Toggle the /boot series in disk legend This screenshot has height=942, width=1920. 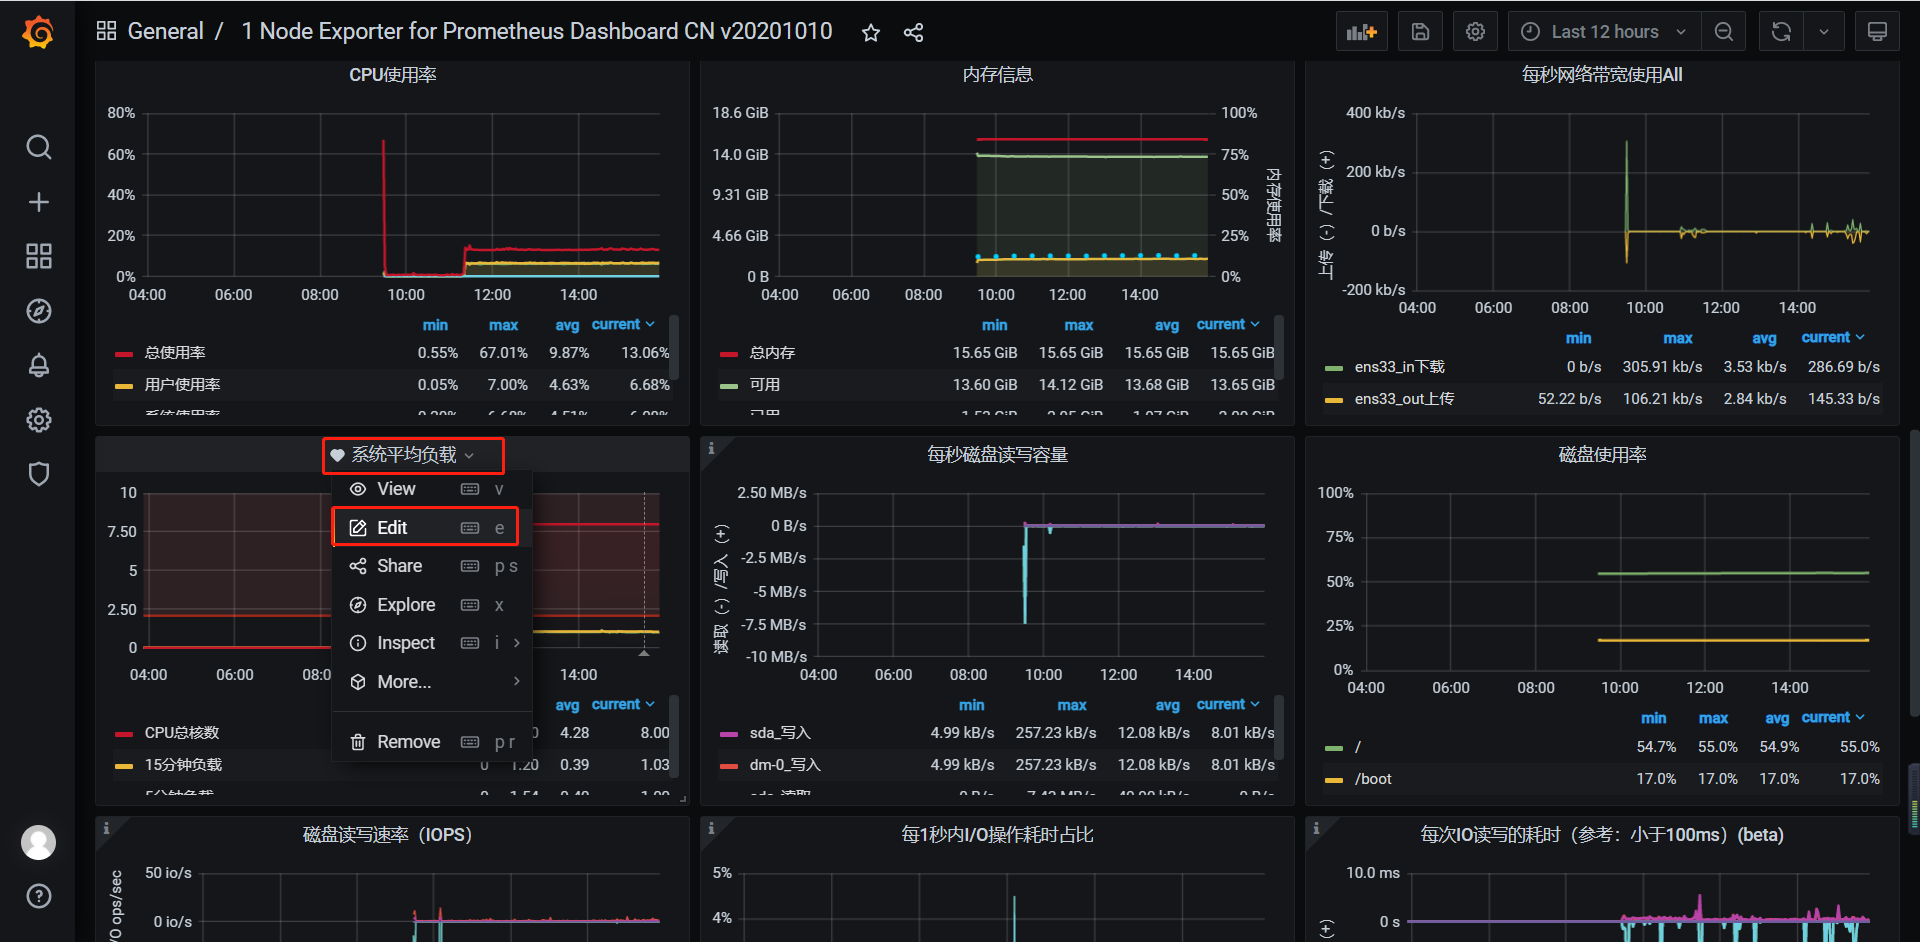coord(1372,779)
